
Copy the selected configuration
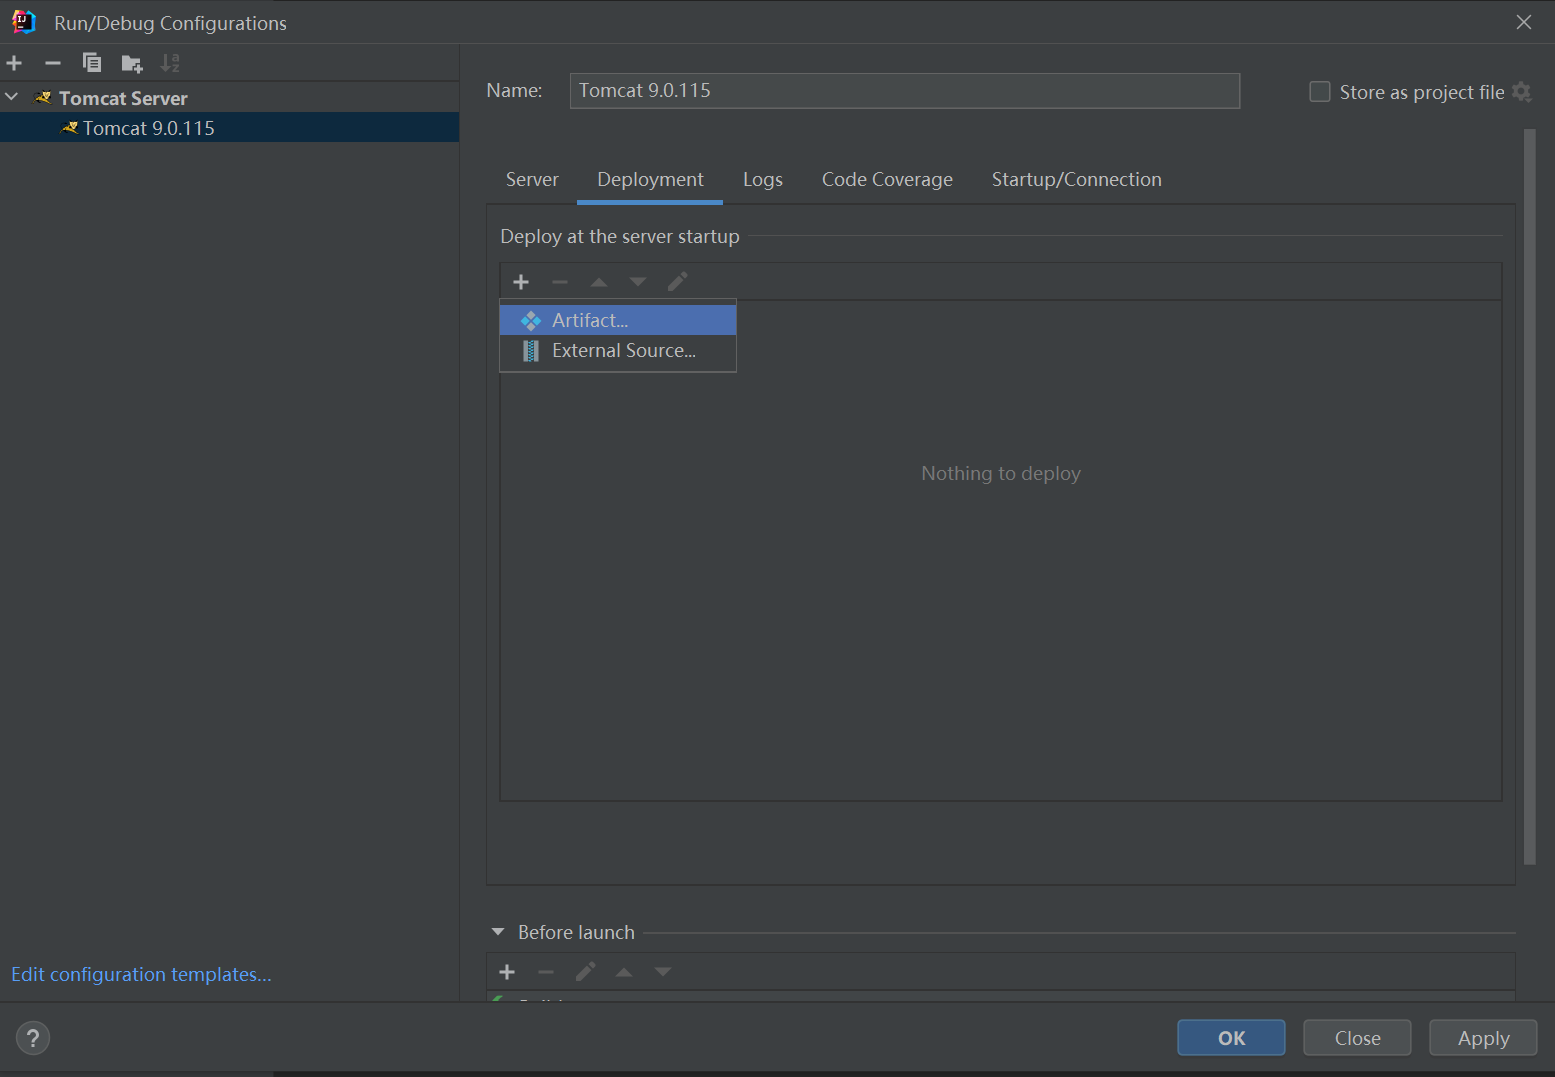pyautogui.click(x=92, y=63)
